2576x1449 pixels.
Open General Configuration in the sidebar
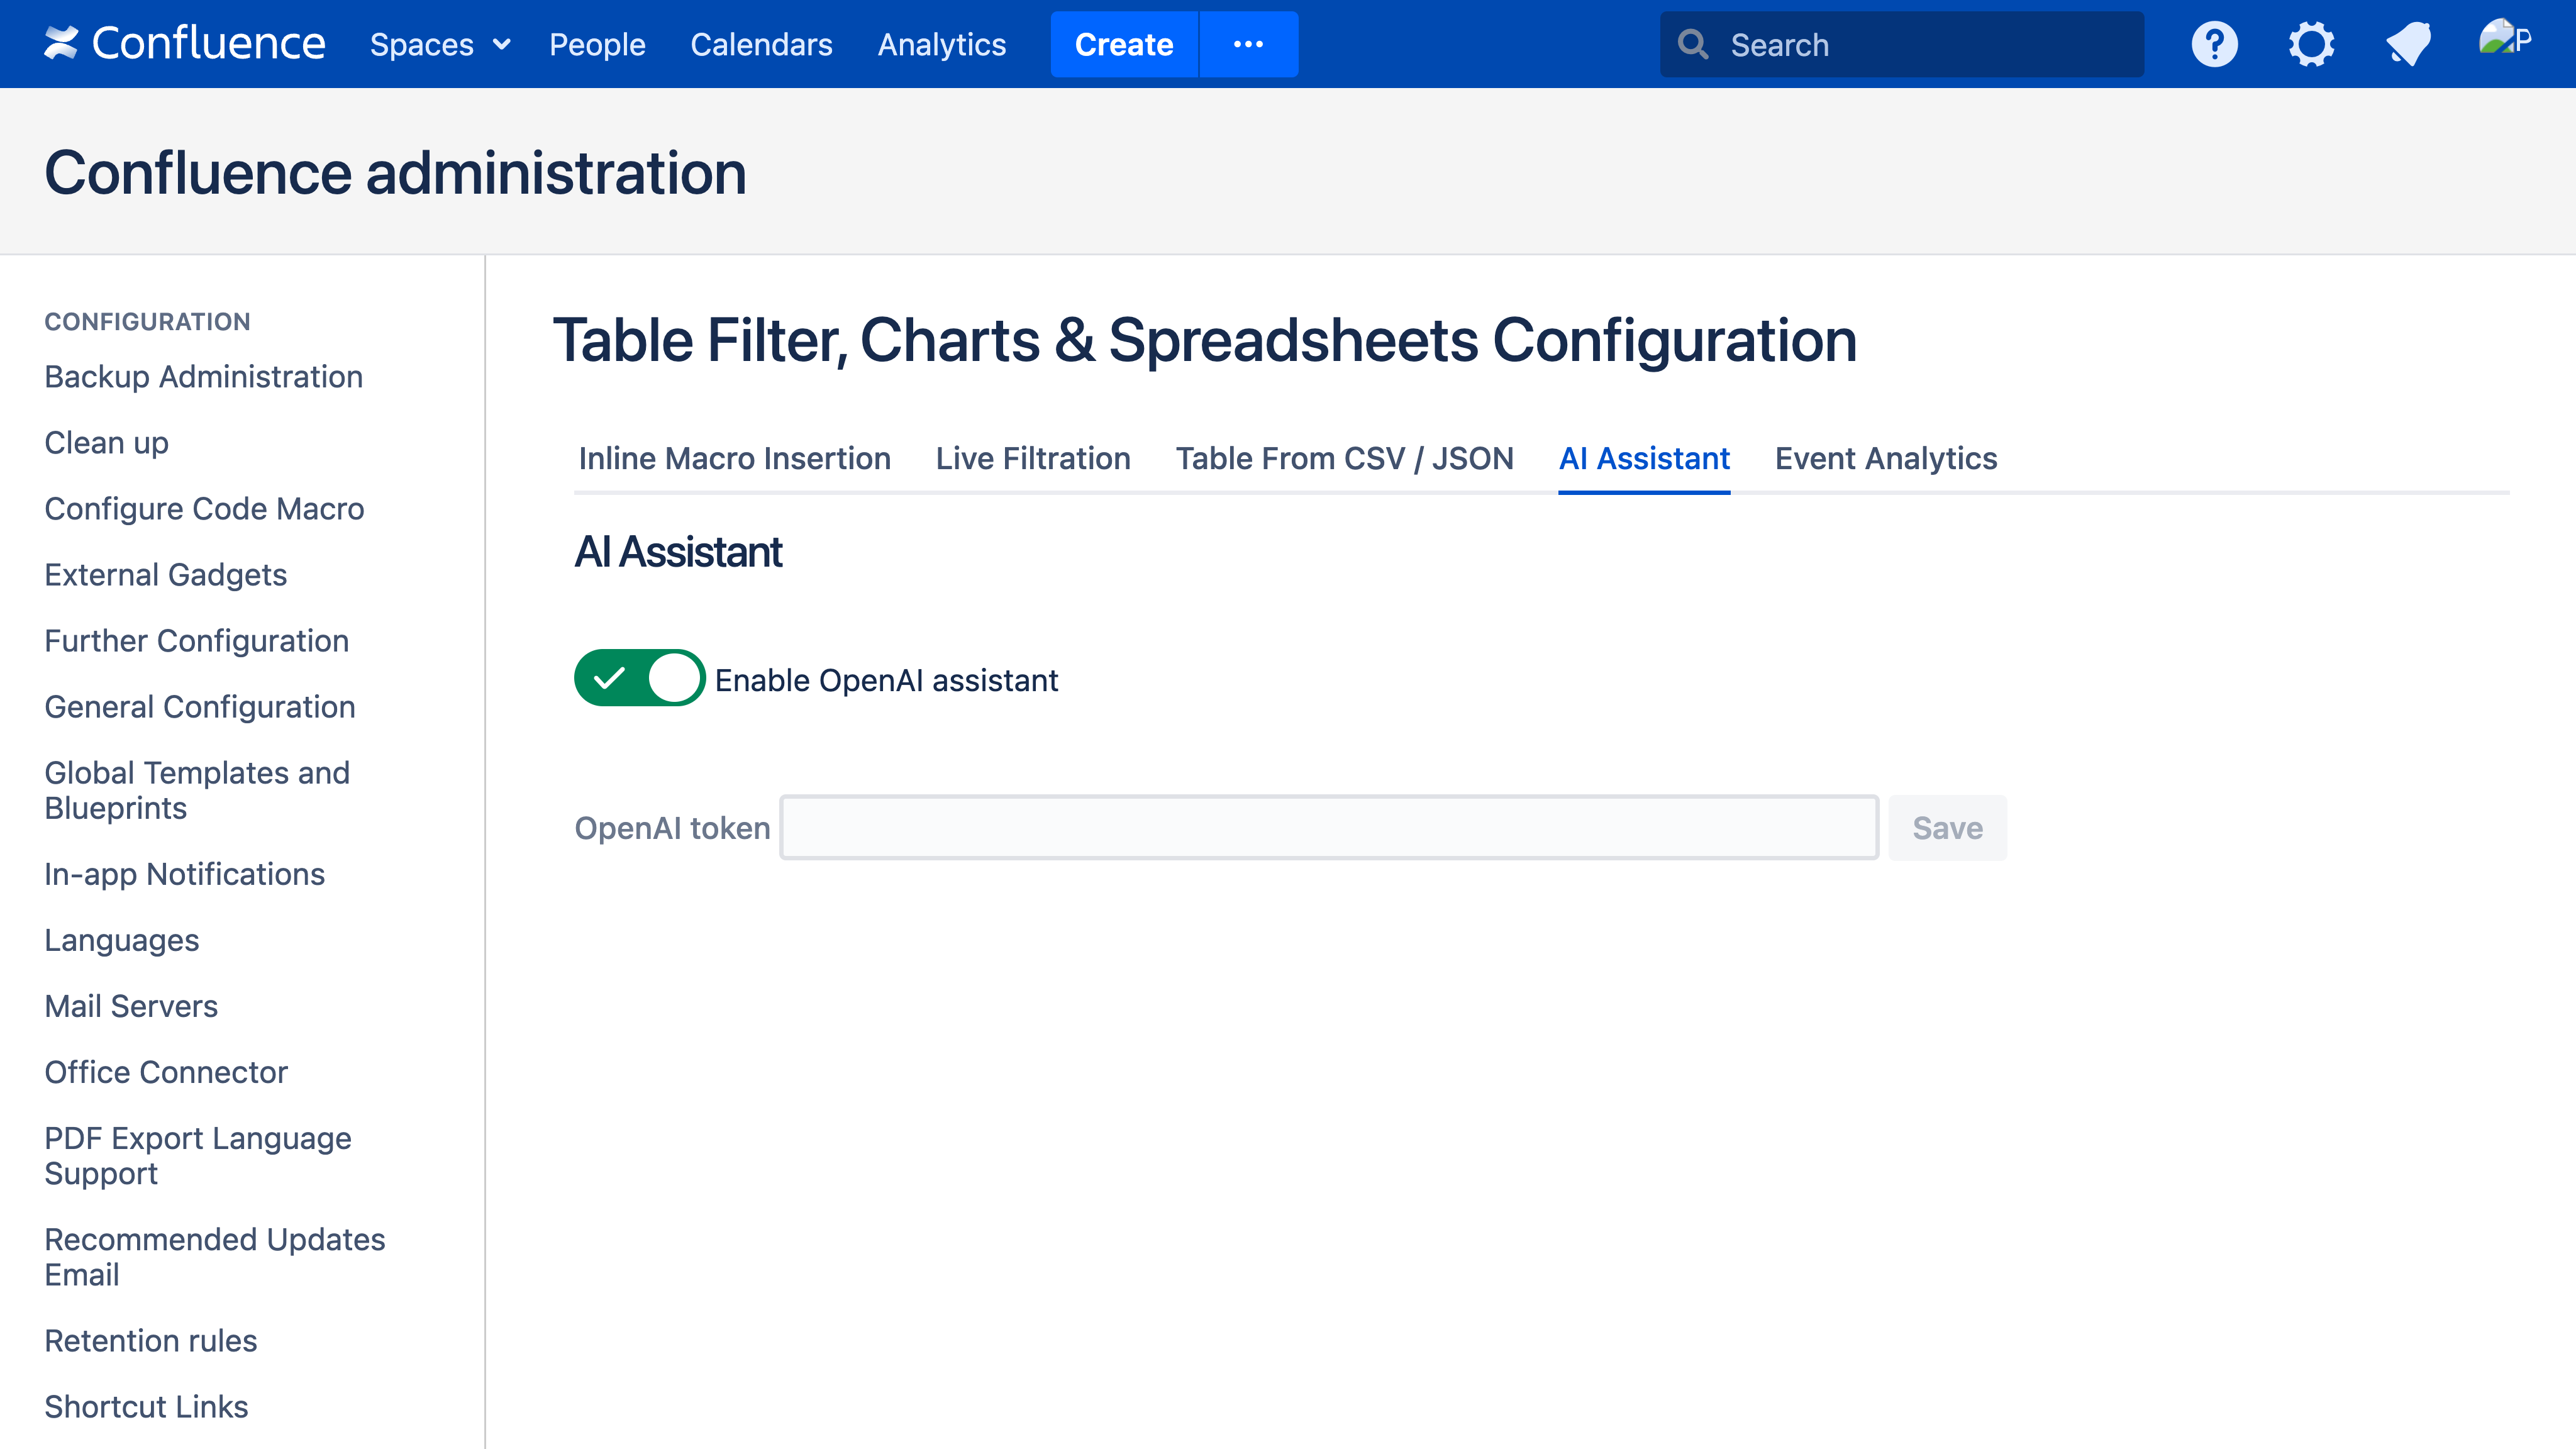pyautogui.click(x=200, y=707)
